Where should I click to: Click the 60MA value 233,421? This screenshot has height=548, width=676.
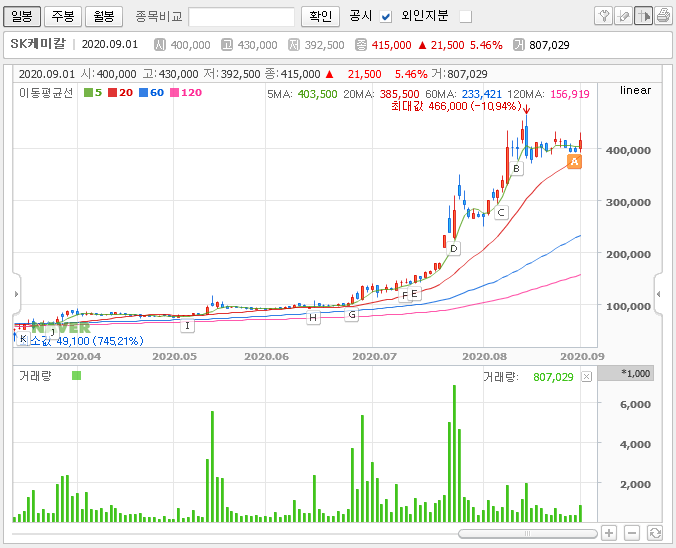[x=482, y=94]
